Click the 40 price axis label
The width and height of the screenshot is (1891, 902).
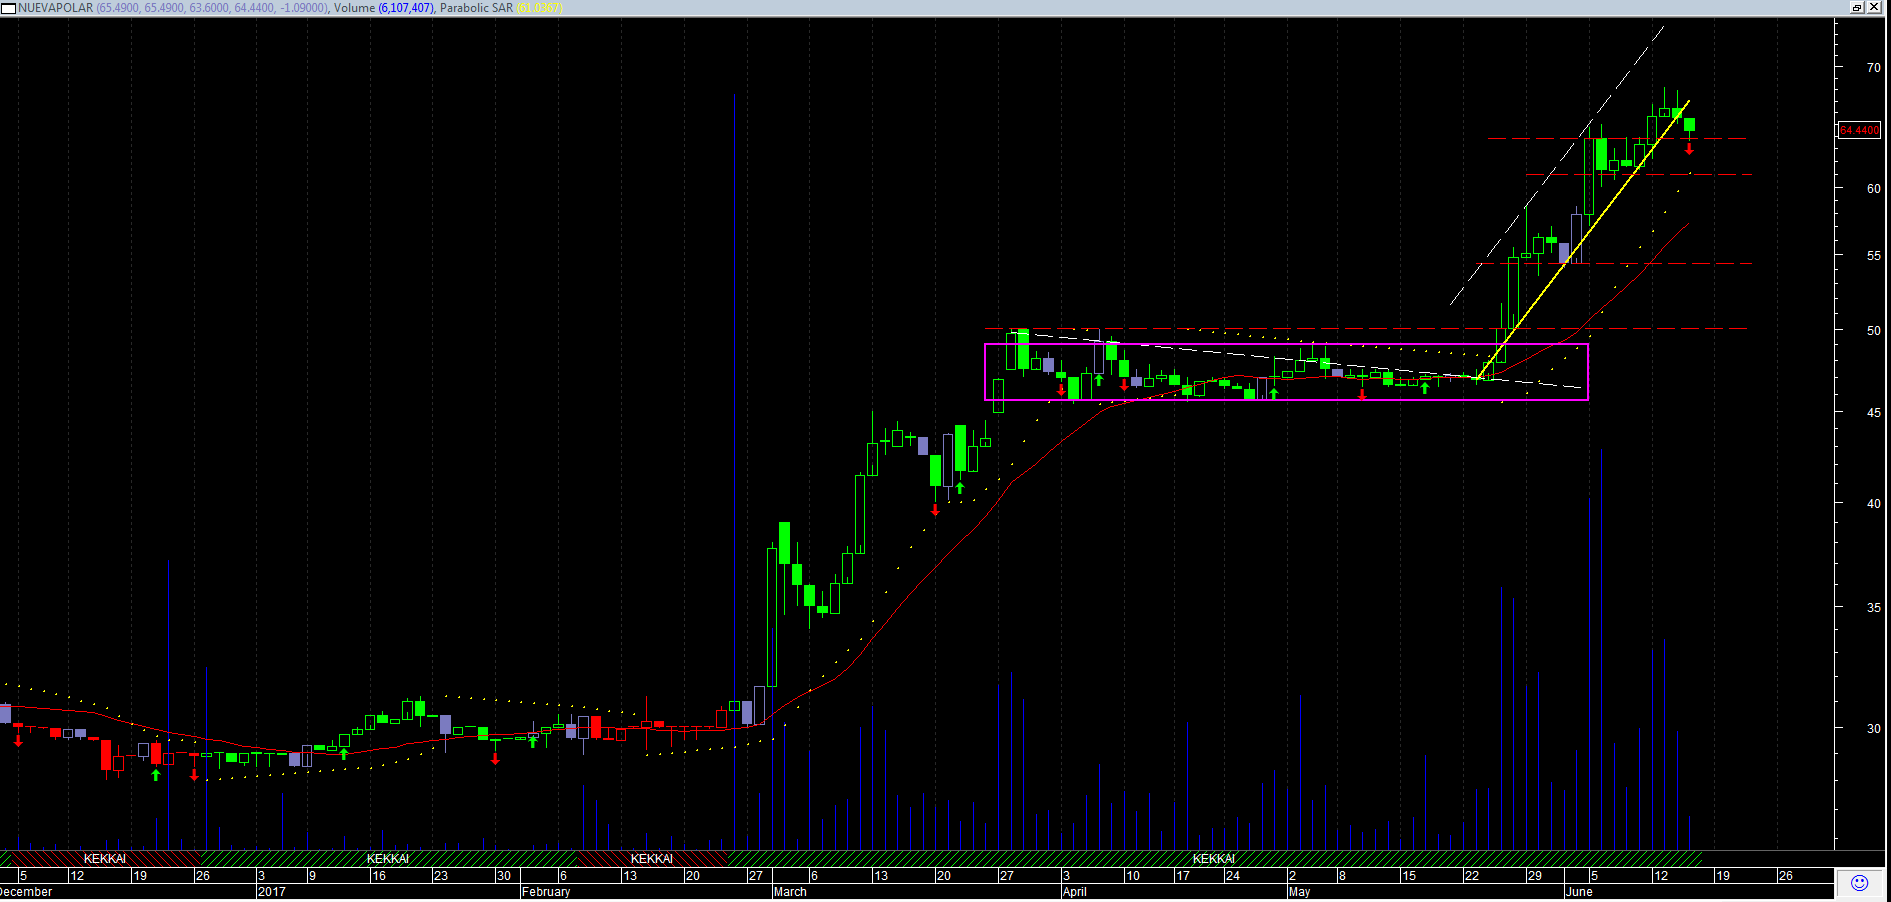[x=1873, y=504]
